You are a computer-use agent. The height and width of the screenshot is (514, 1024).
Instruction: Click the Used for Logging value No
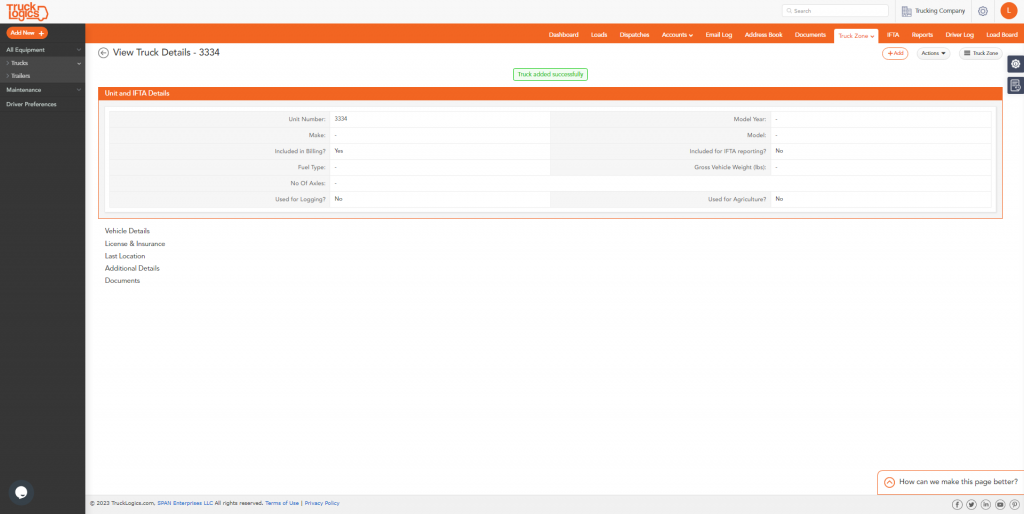click(338, 199)
